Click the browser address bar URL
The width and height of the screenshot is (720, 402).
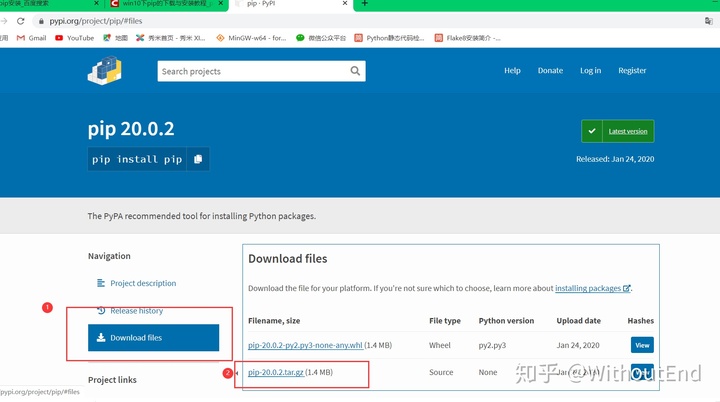(96, 21)
